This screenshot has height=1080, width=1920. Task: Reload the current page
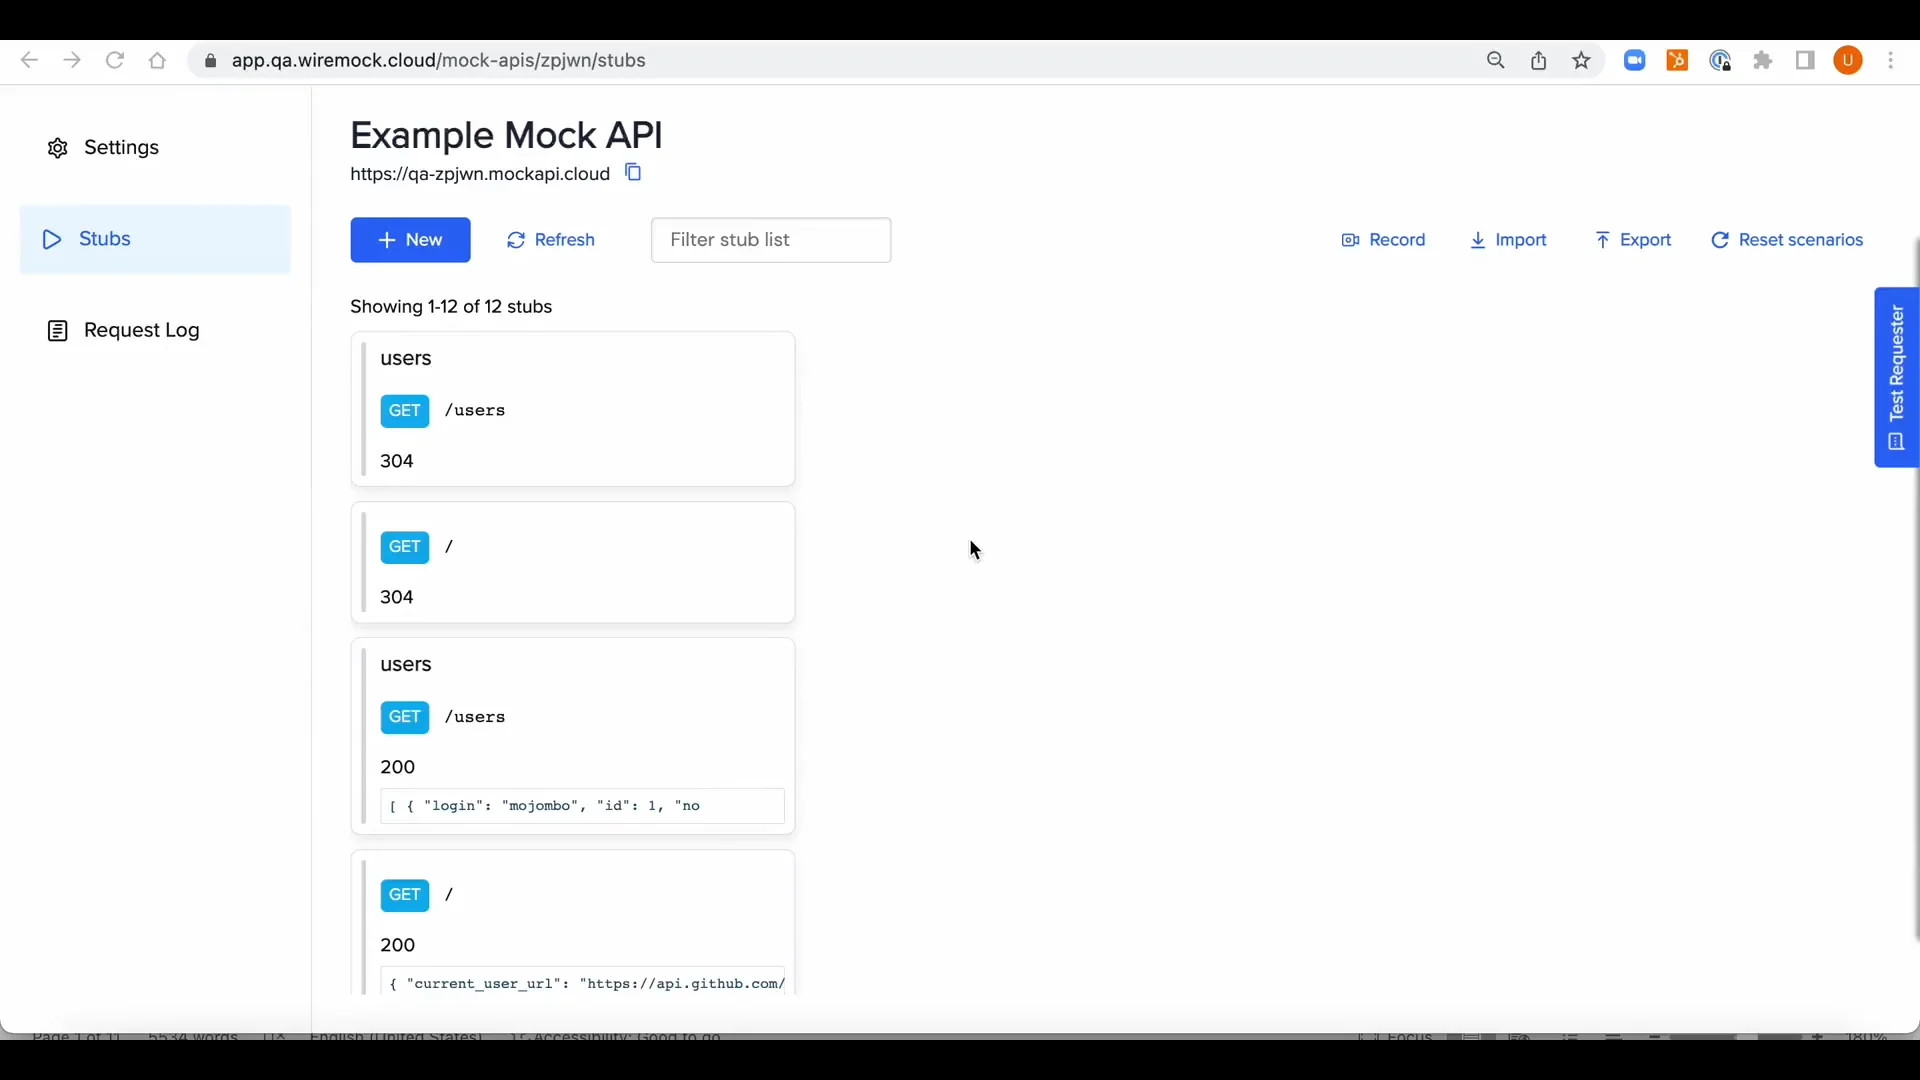115,60
